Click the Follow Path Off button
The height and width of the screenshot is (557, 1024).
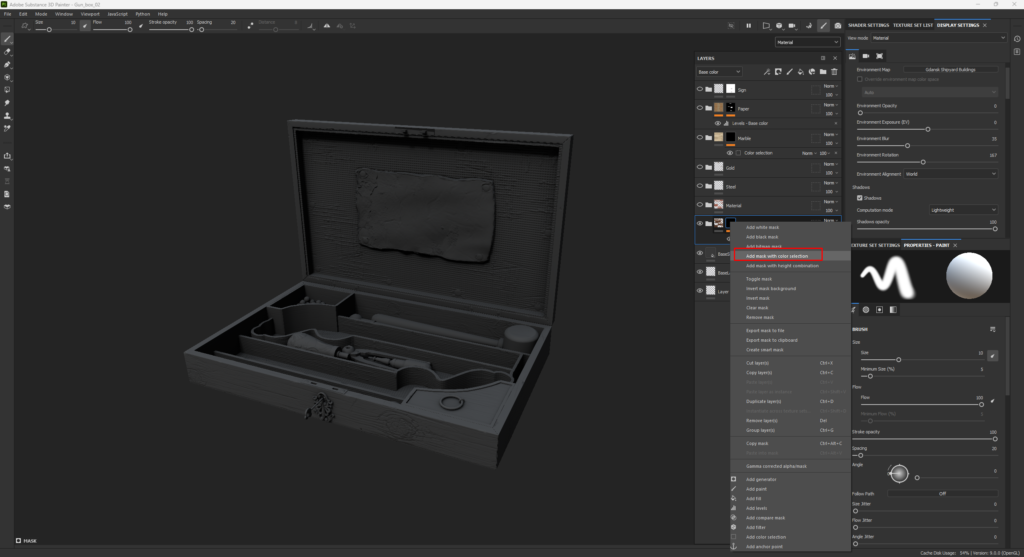pyautogui.click(x=941, y=493)
